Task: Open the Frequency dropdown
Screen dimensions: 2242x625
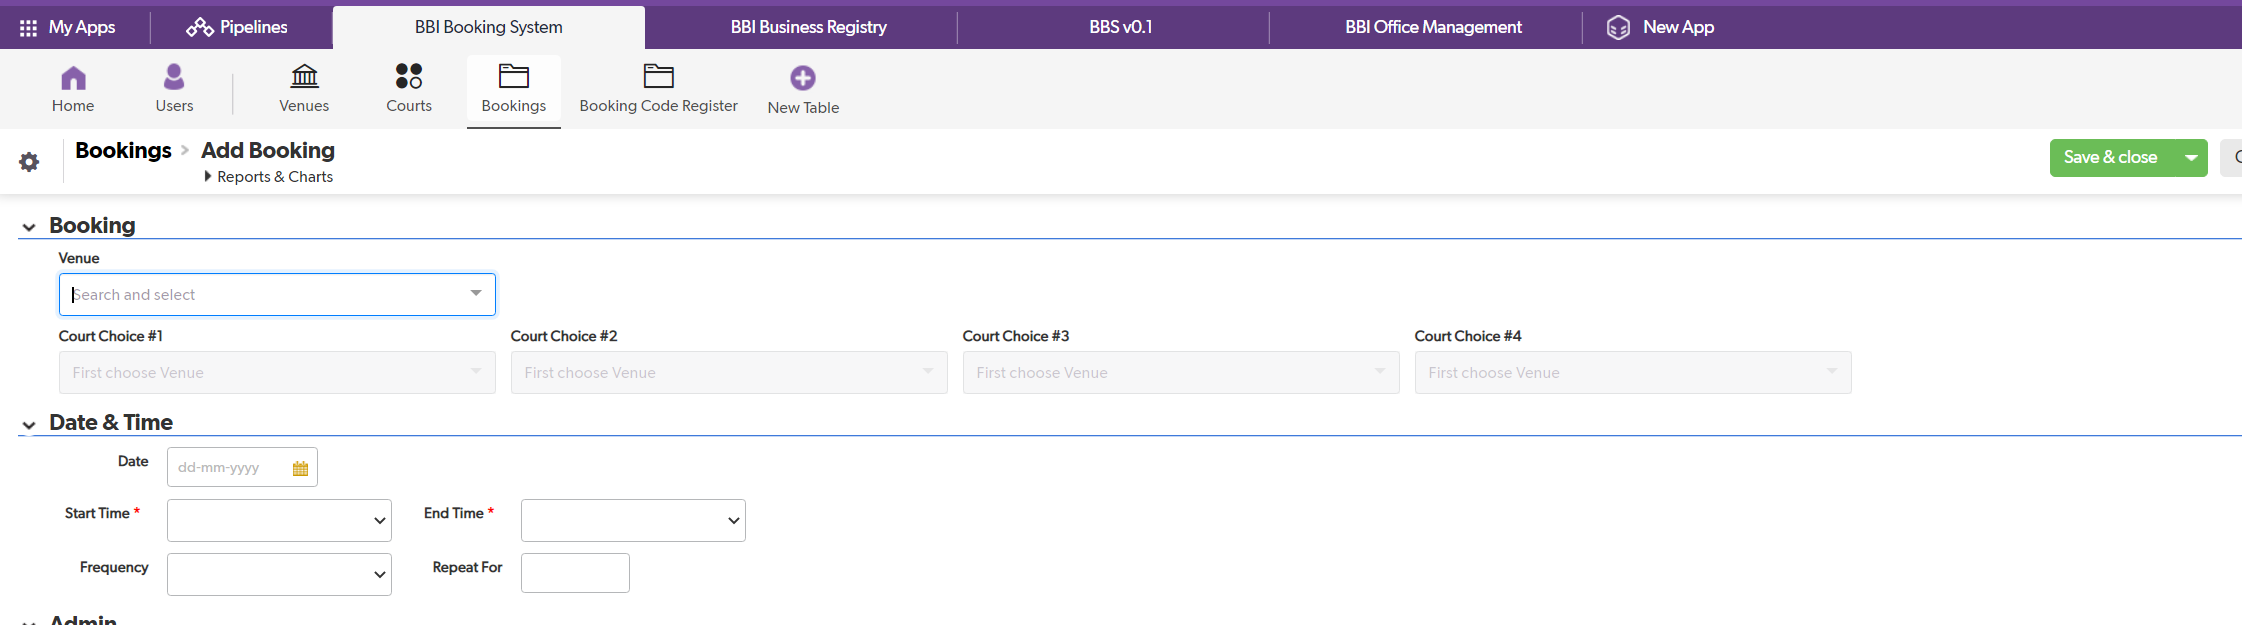Action: pyautogui.click(x=279, y=574)
